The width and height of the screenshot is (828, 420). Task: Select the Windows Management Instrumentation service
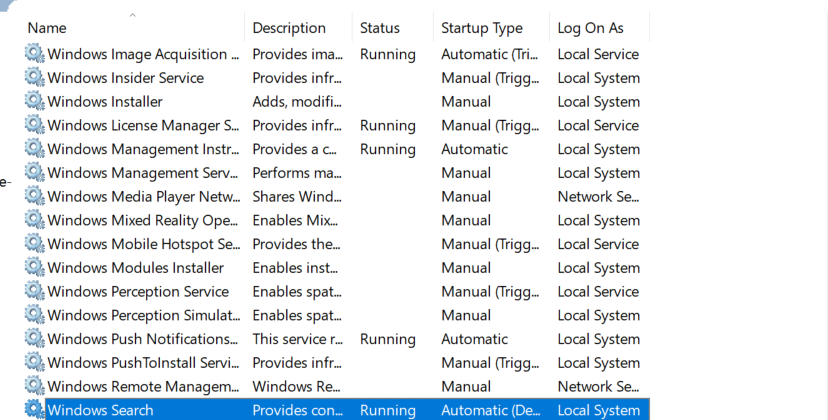[143, 149]
